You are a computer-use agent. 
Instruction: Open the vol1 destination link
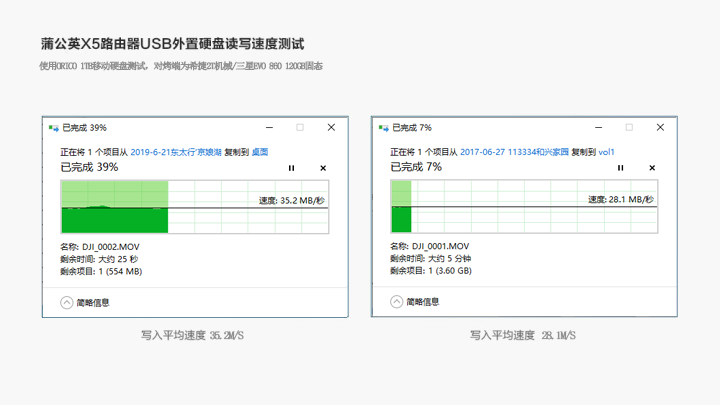point(606,153)
